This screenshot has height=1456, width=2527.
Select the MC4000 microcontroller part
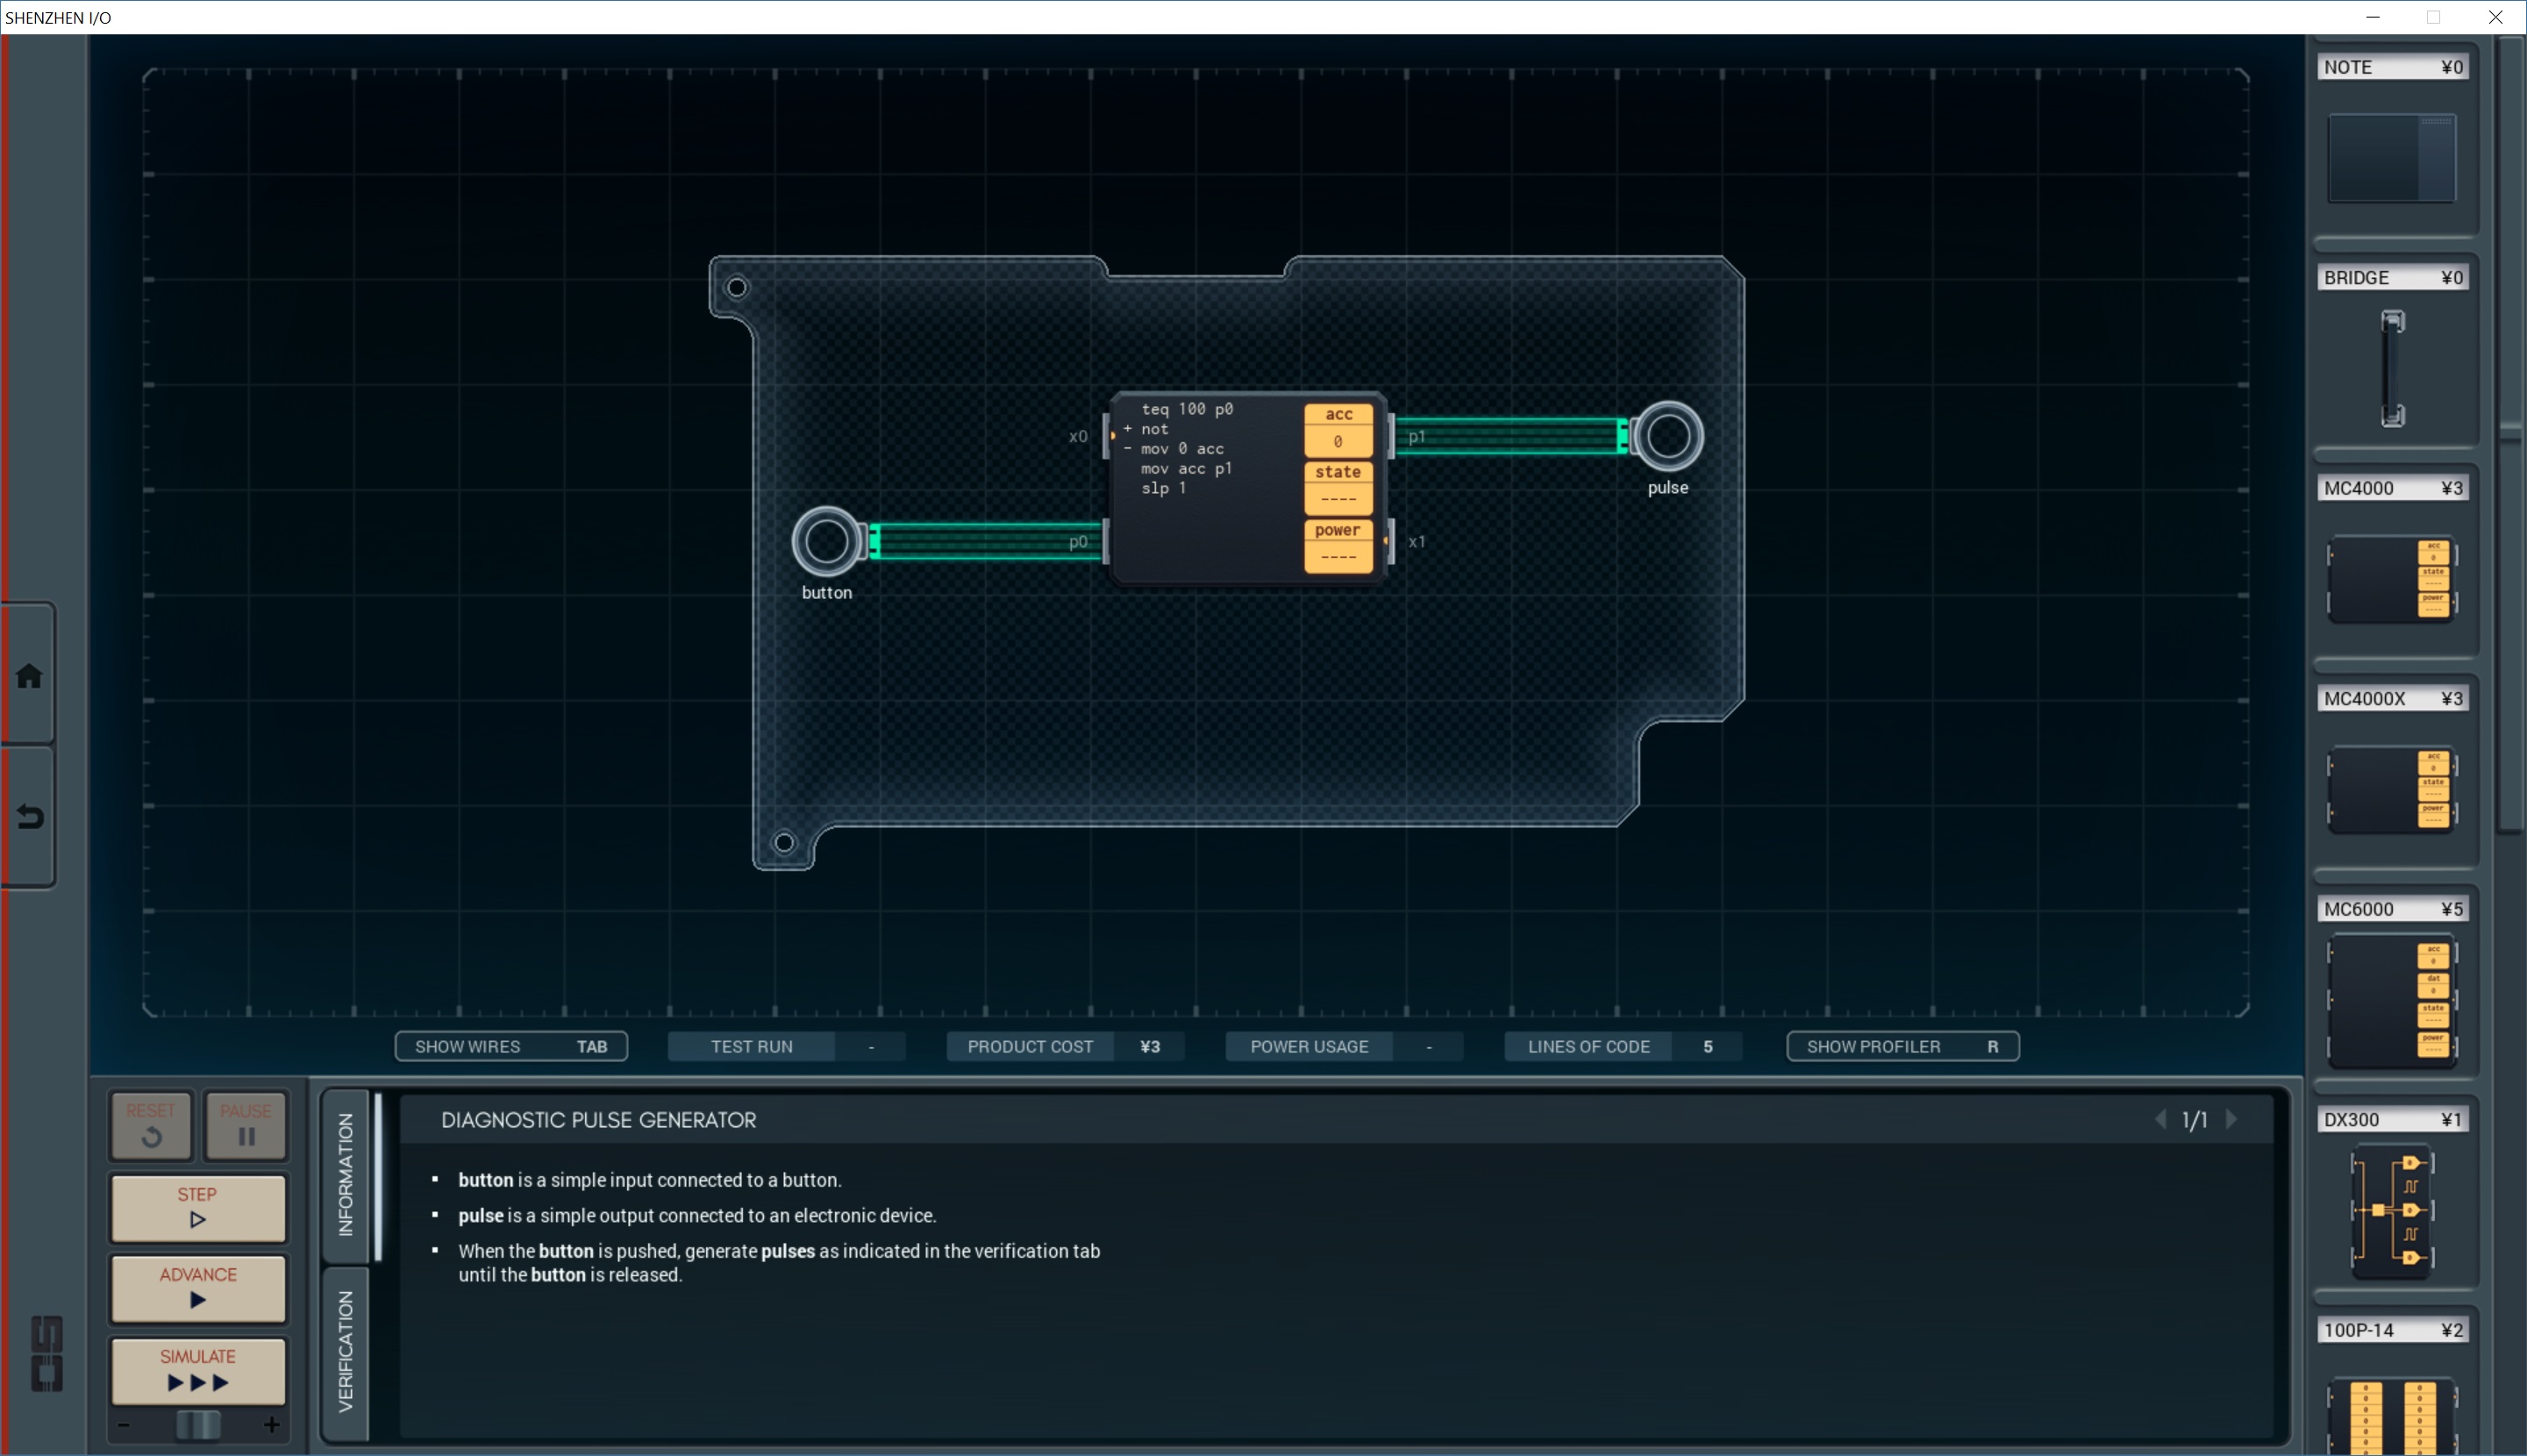[2391, 578]
